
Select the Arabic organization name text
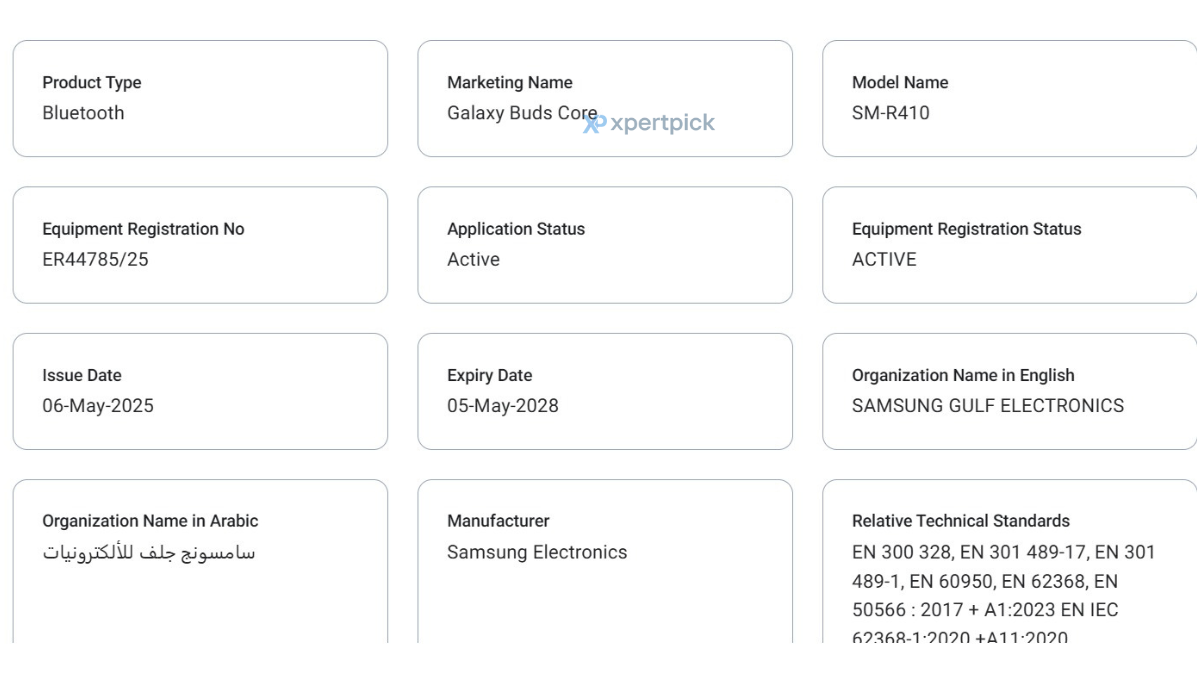tap(149, 552)
